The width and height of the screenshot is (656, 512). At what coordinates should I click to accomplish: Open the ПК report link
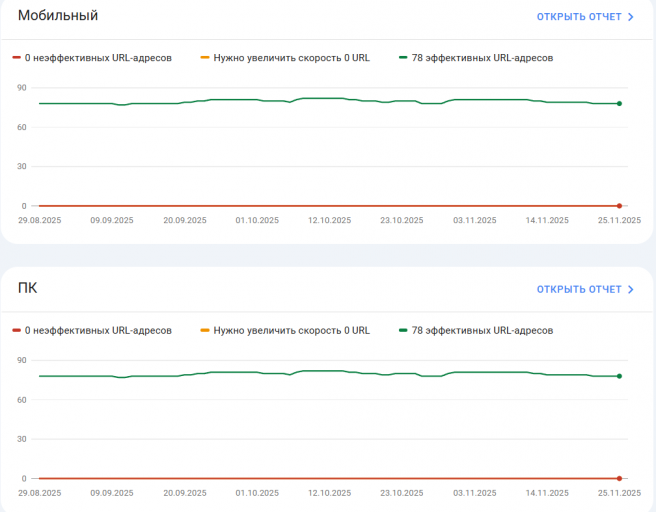pyautogui.click(x=578, y=290)
